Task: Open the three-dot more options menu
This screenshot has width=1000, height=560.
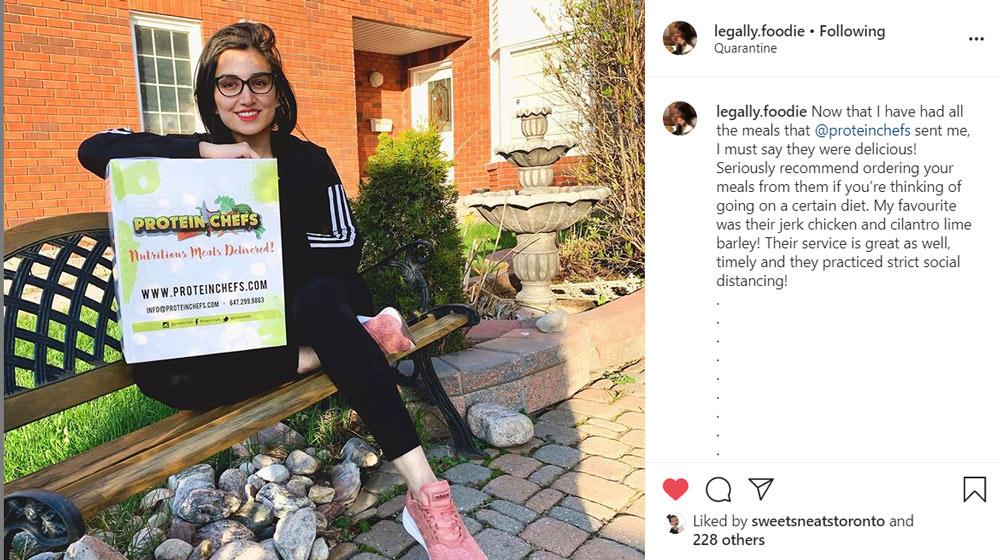Action: point(976,39)
